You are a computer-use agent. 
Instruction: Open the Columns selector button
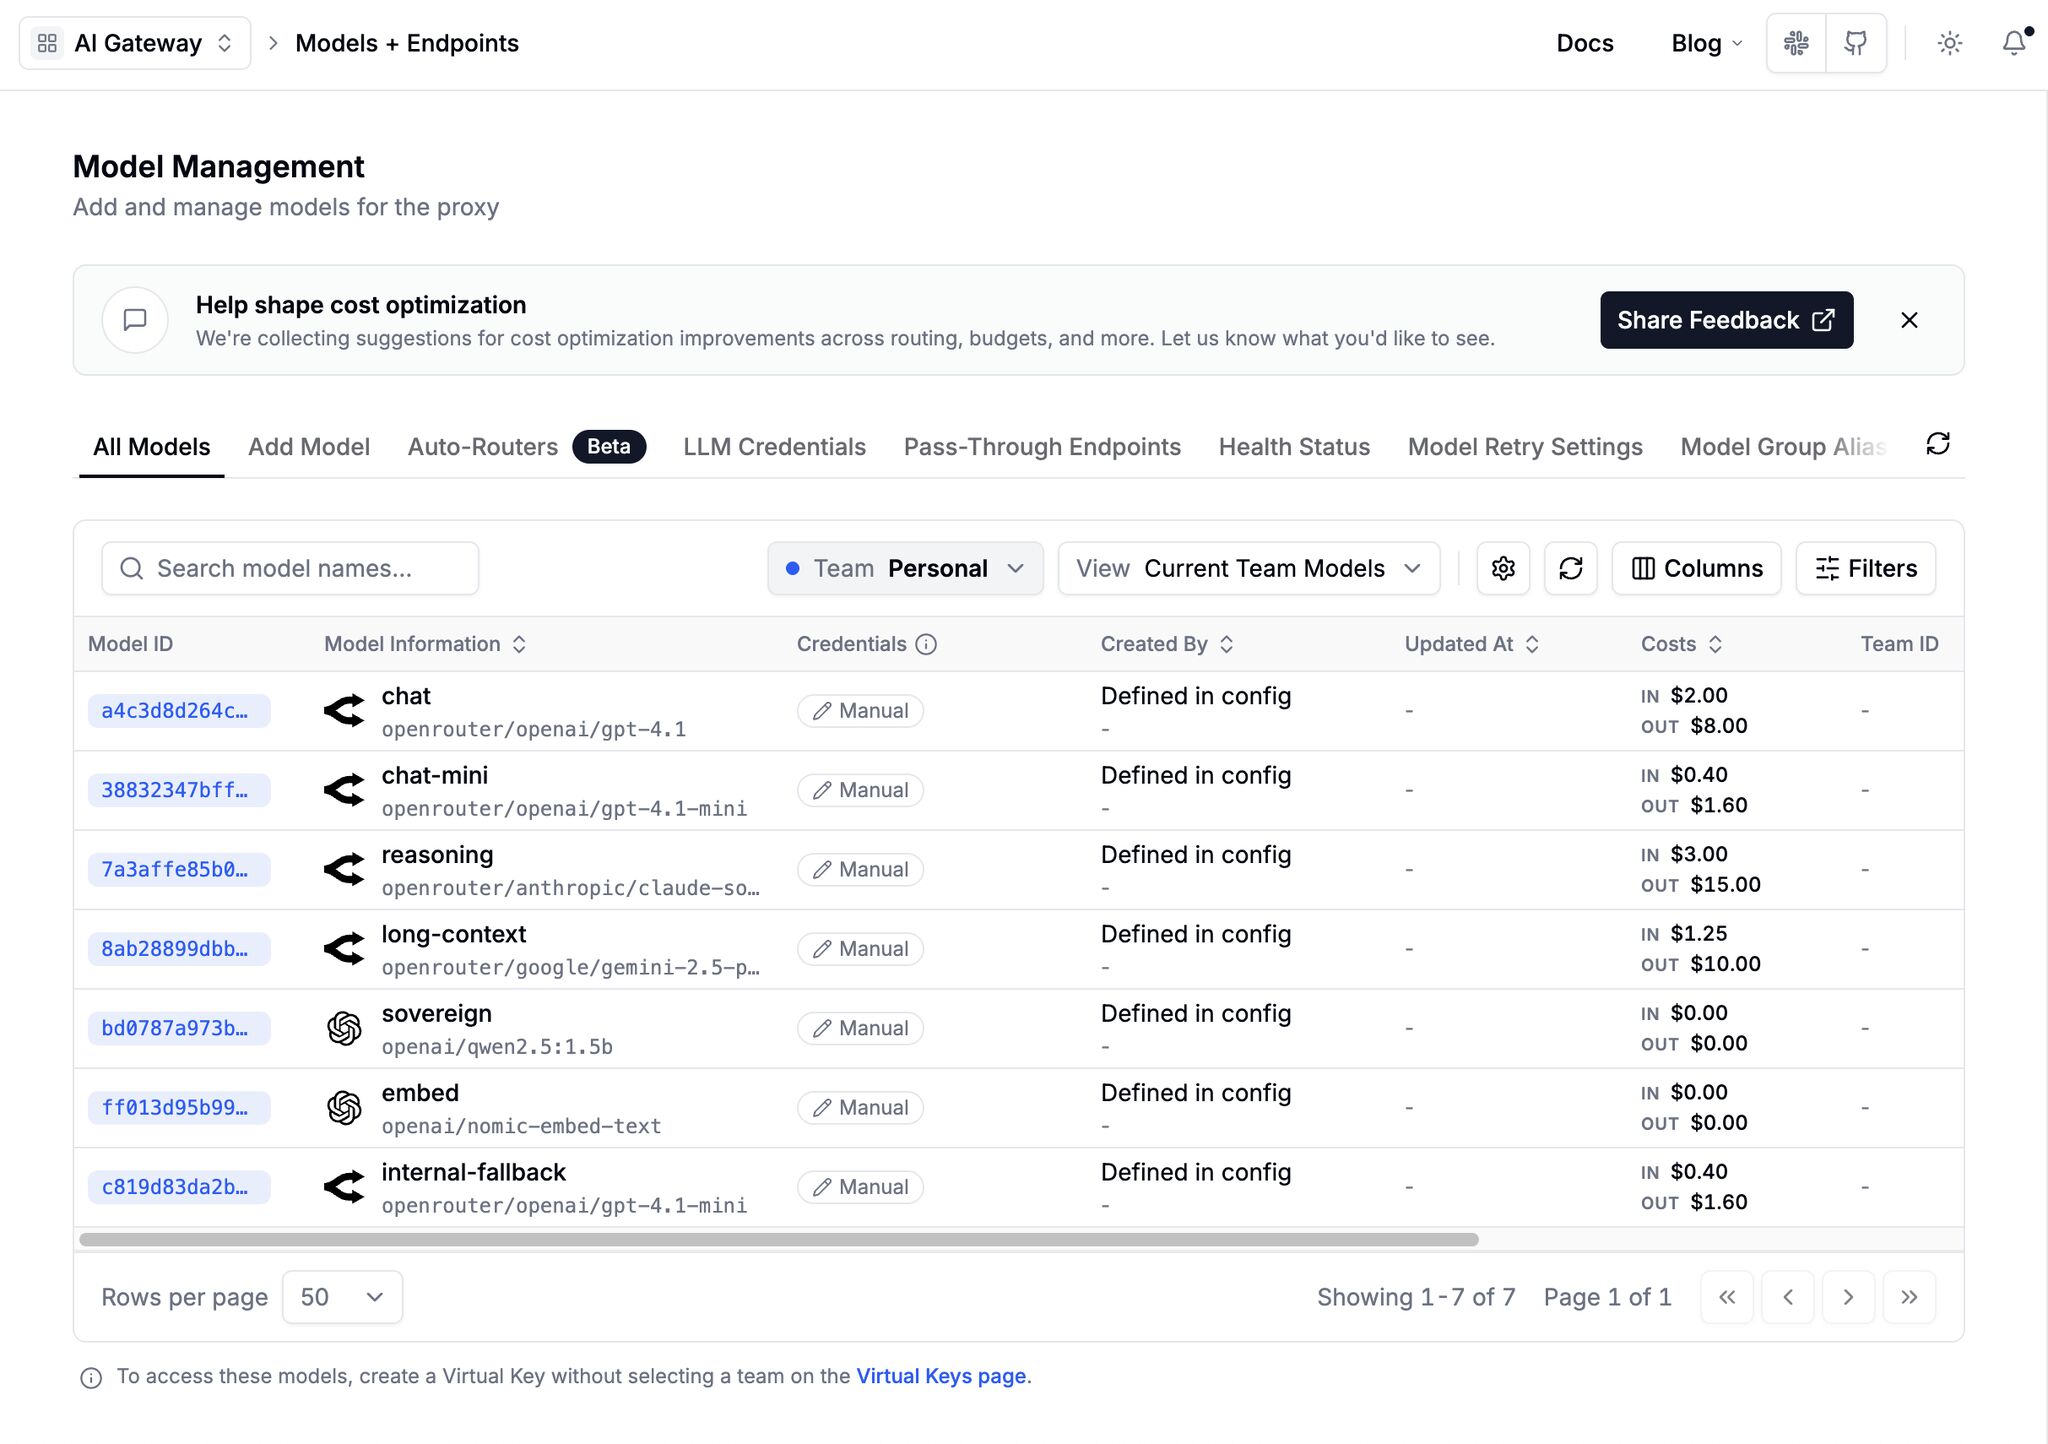(1696, 568)
